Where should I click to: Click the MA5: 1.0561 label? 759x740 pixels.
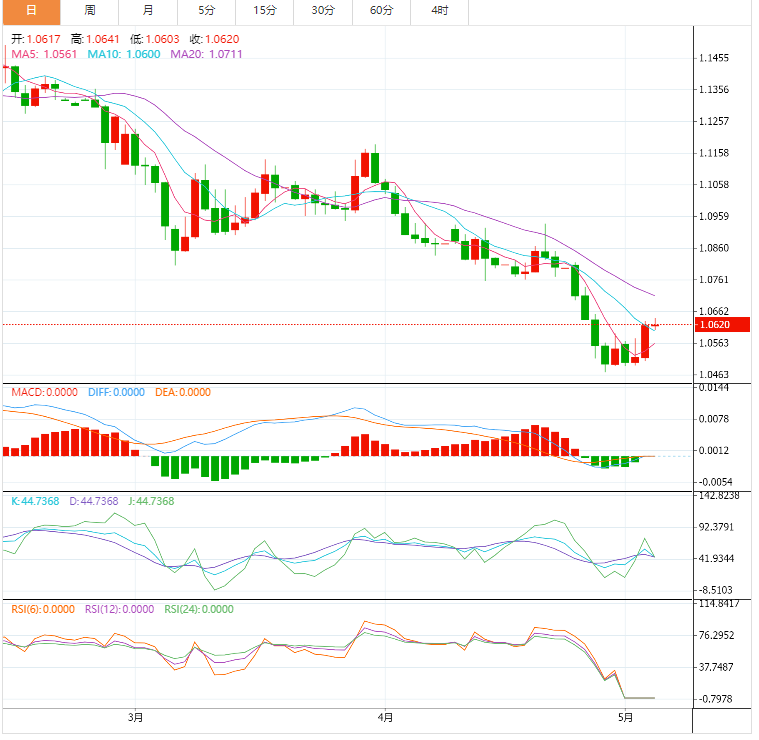coord(44,54)
